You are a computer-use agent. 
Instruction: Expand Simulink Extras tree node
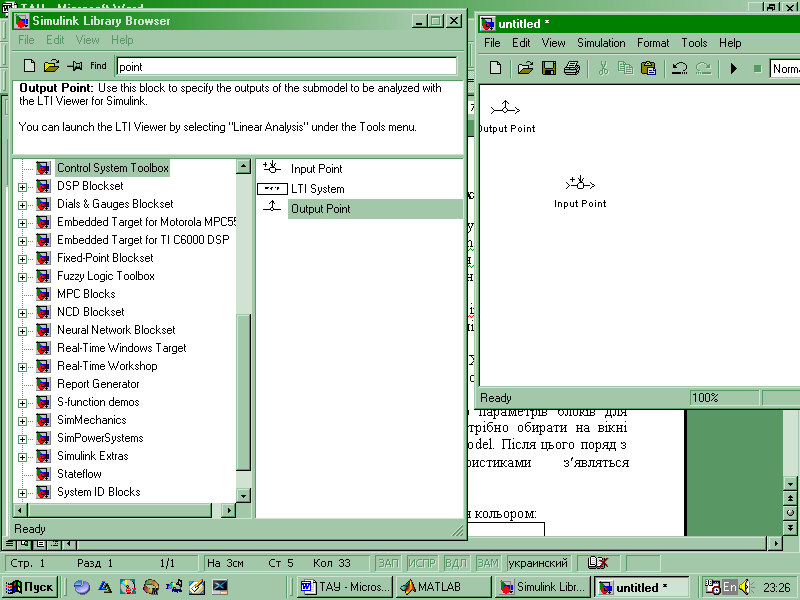pyautogui.click(x=22, y=457)
